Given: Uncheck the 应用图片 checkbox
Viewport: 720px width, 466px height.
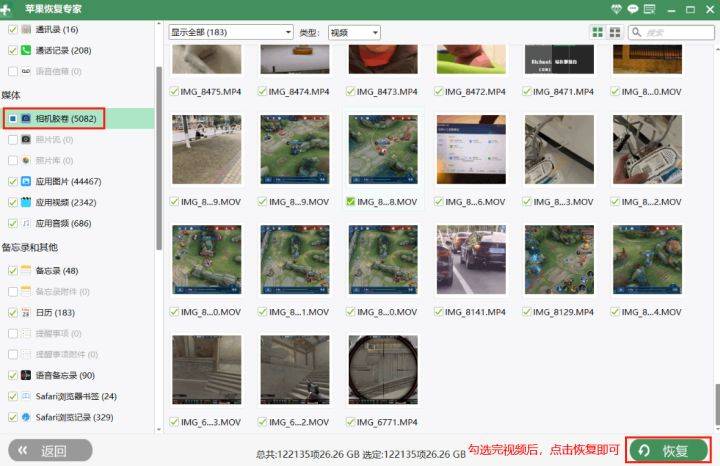Looking at the screenshot, I should point(12,182).
